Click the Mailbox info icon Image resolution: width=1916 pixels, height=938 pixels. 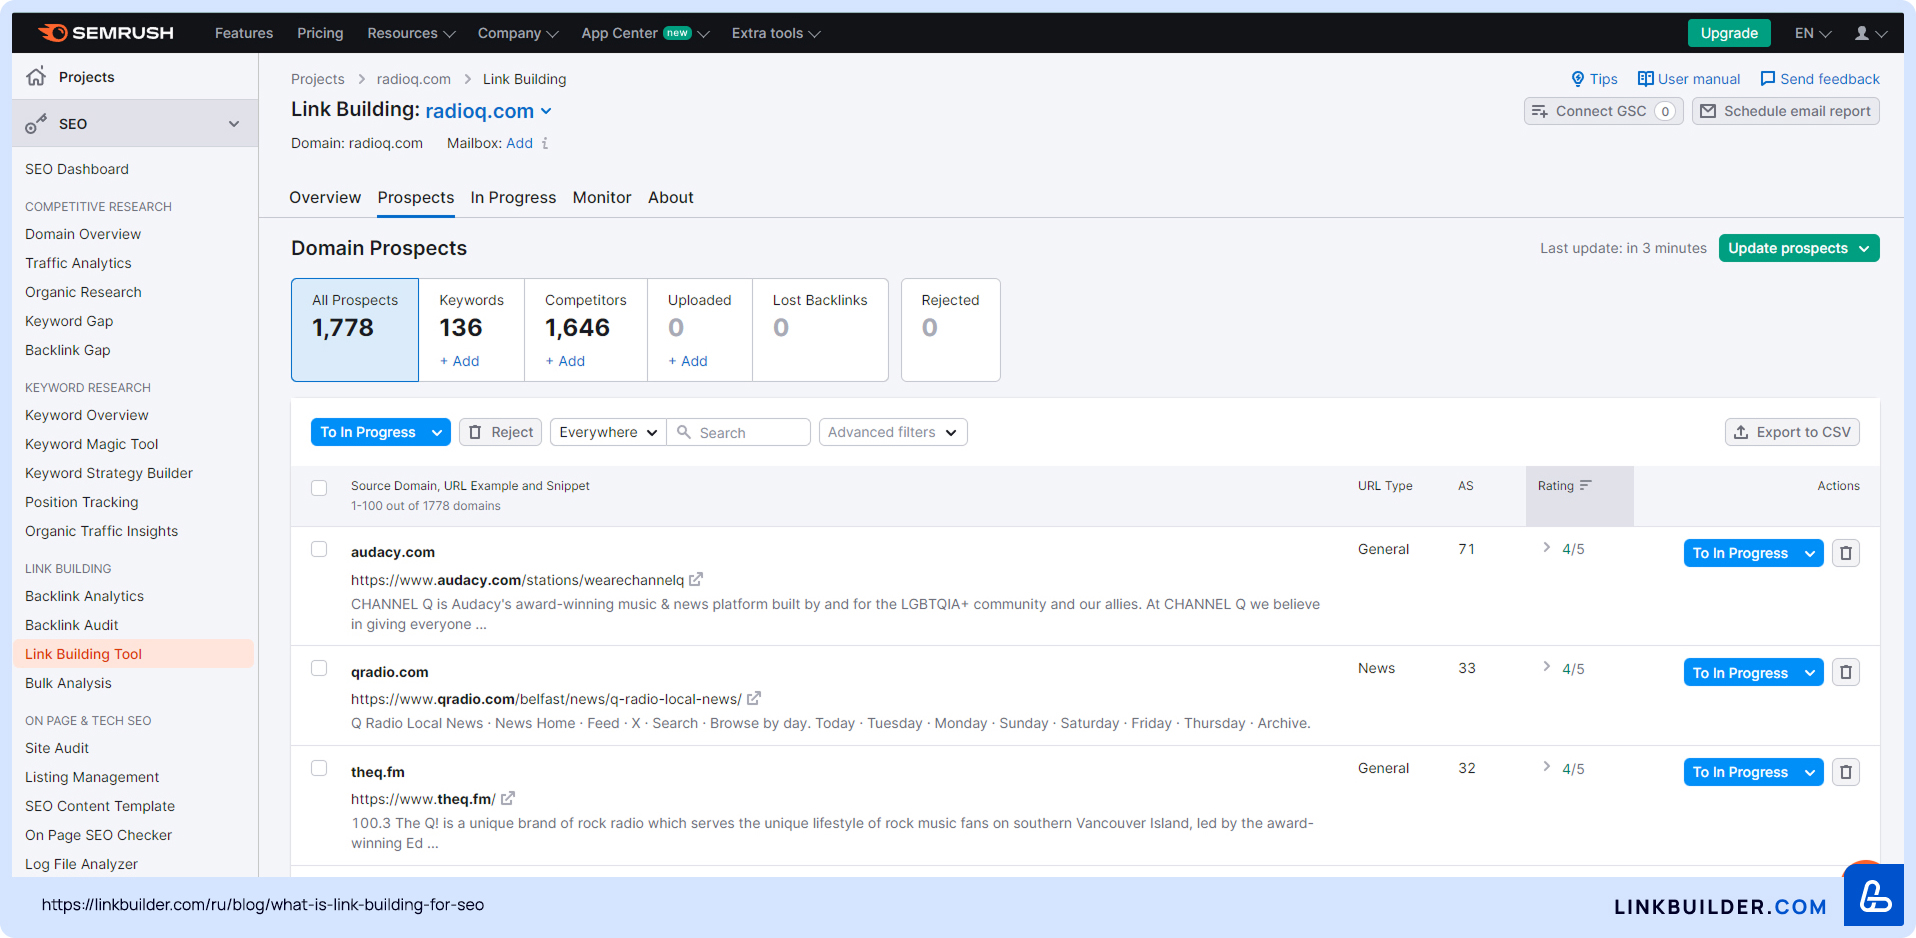tap(545, 143)
